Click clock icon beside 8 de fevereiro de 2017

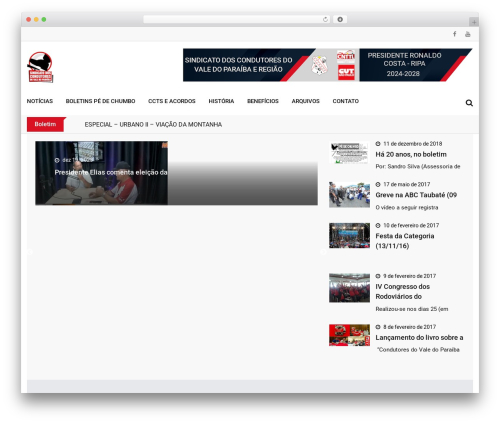pos(378,327)
